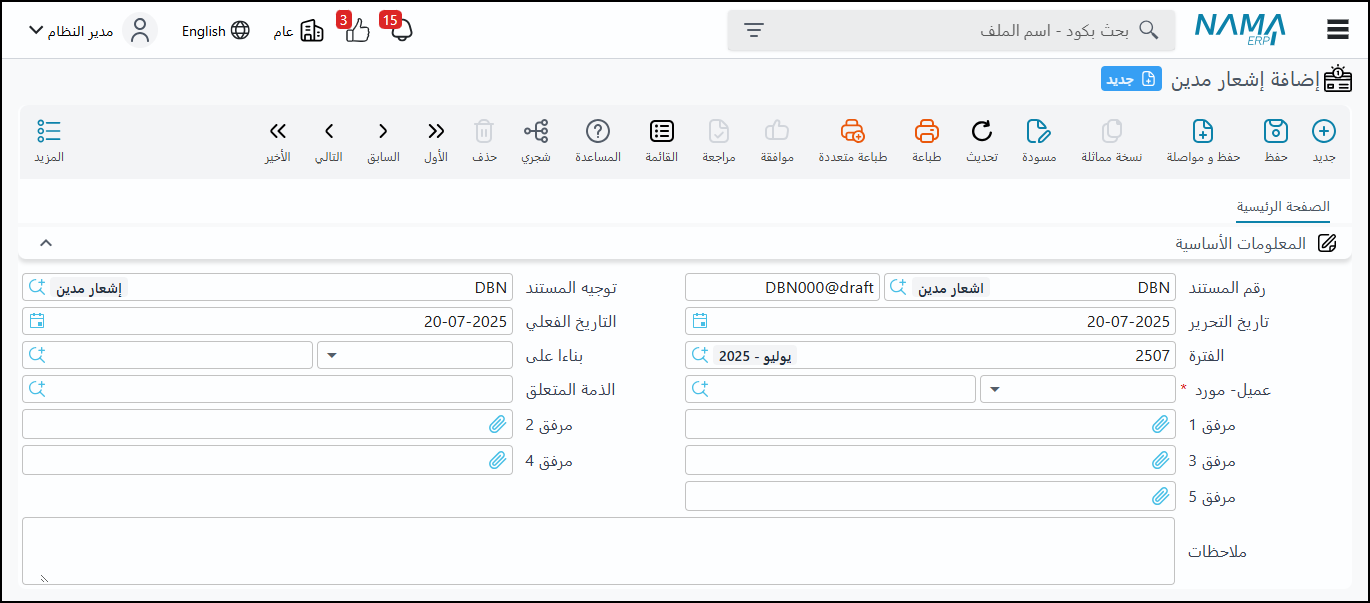Click the Save and Continue (حفظ و مواصلة) icon
1370x603 pixels.
click(x=1203, y=132)
